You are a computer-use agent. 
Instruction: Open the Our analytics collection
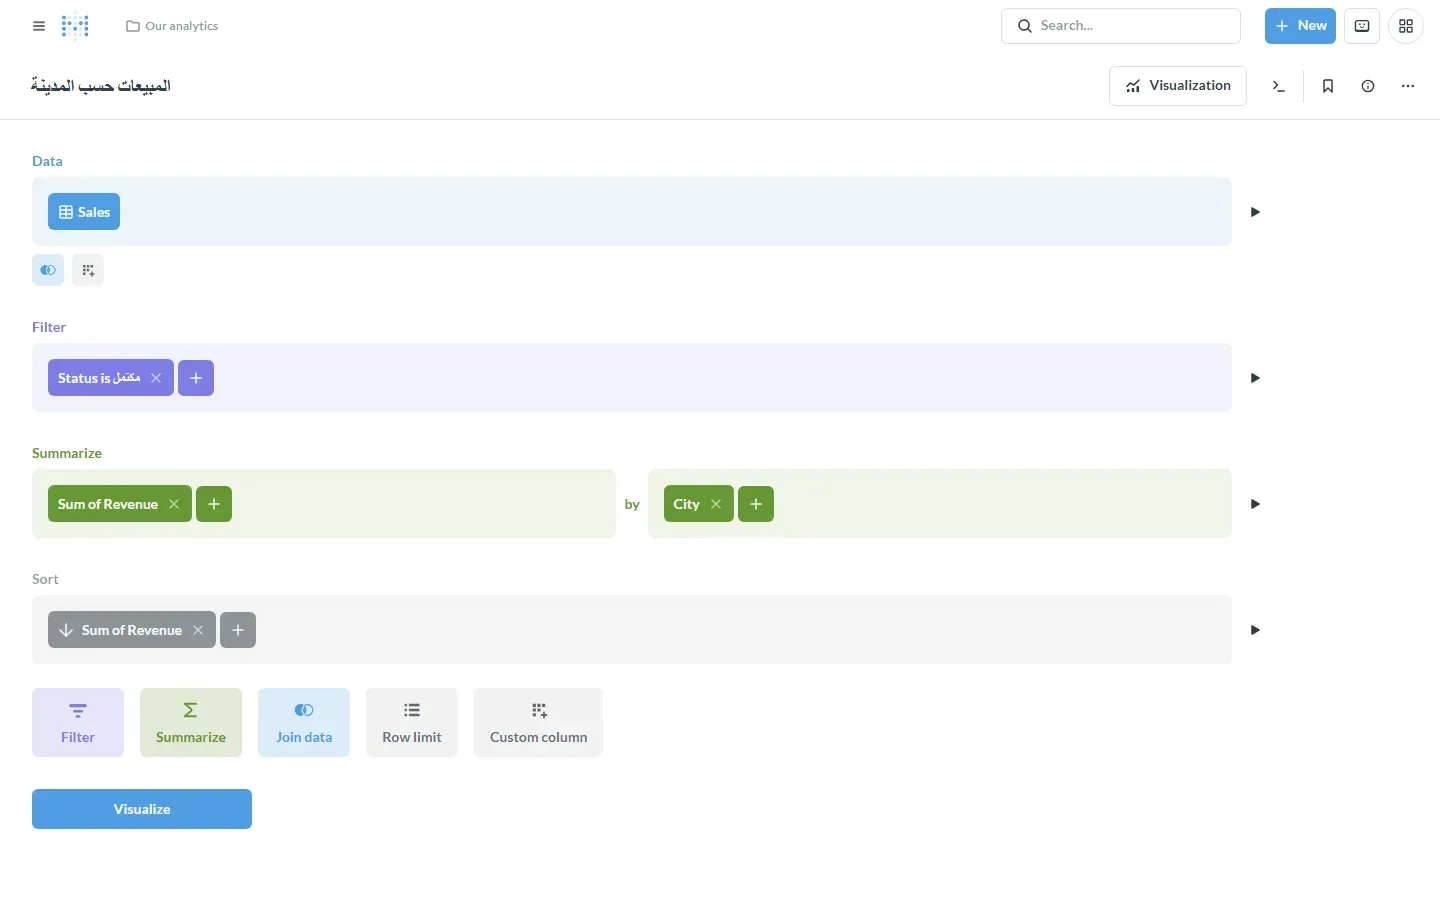[172, 26]
